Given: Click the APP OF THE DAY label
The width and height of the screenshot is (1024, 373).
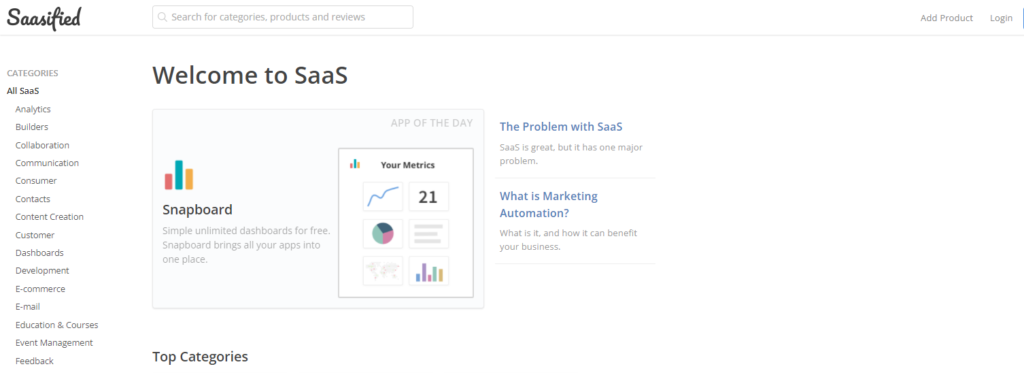Looking at the screenshot, I should [x=432, y=123].
